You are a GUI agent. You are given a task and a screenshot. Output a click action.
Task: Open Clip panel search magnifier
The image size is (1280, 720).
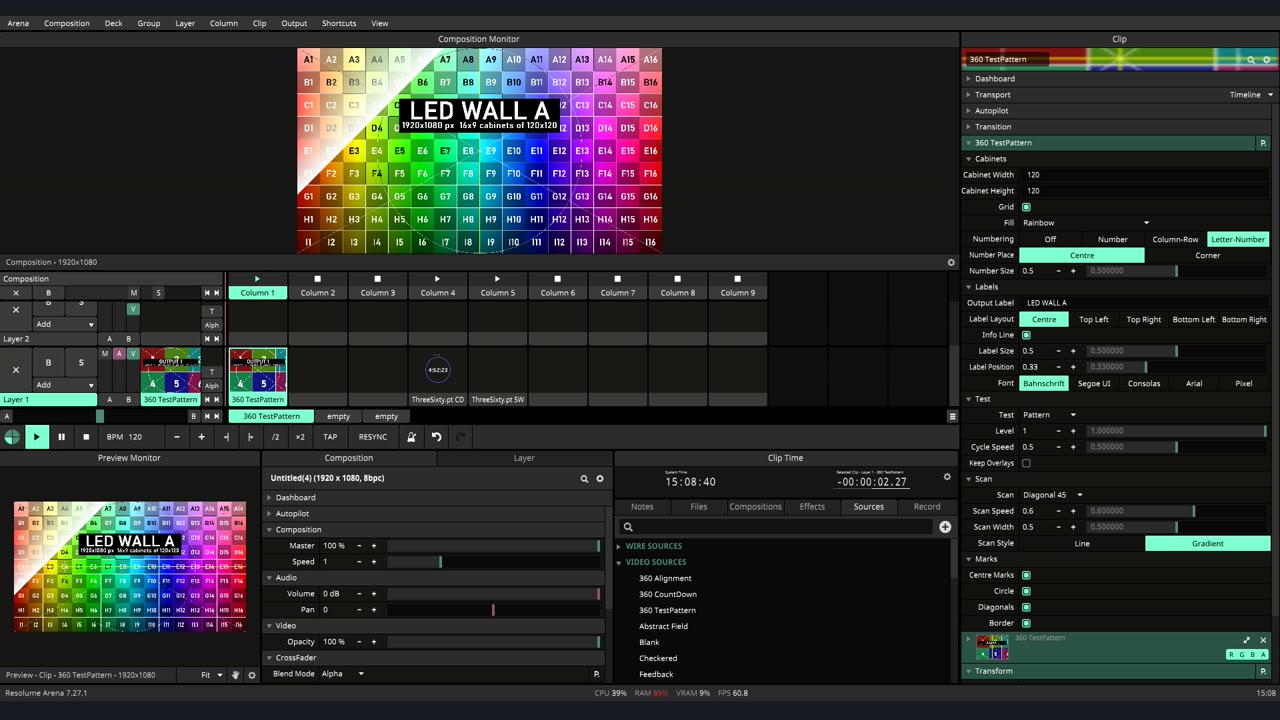[1251, 60]
